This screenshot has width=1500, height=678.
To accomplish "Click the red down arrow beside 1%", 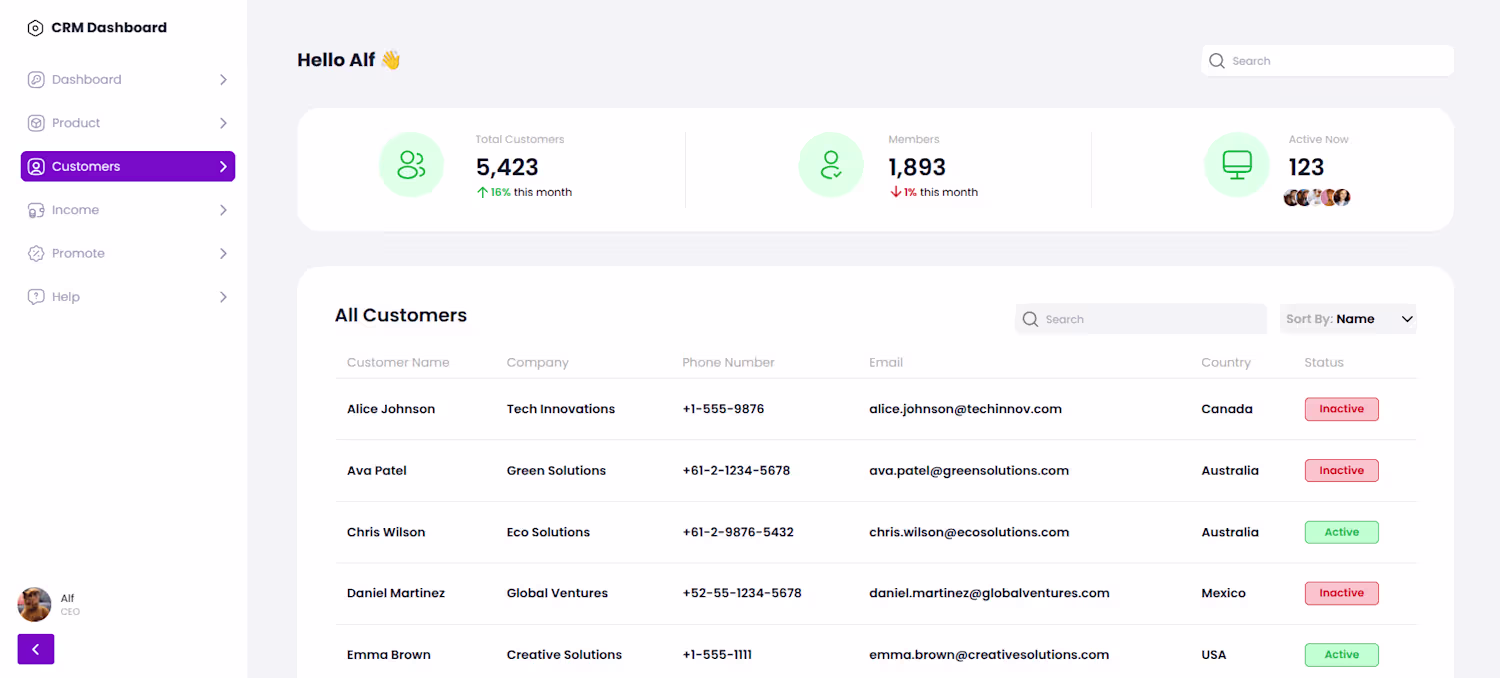I will coord(896,192).
